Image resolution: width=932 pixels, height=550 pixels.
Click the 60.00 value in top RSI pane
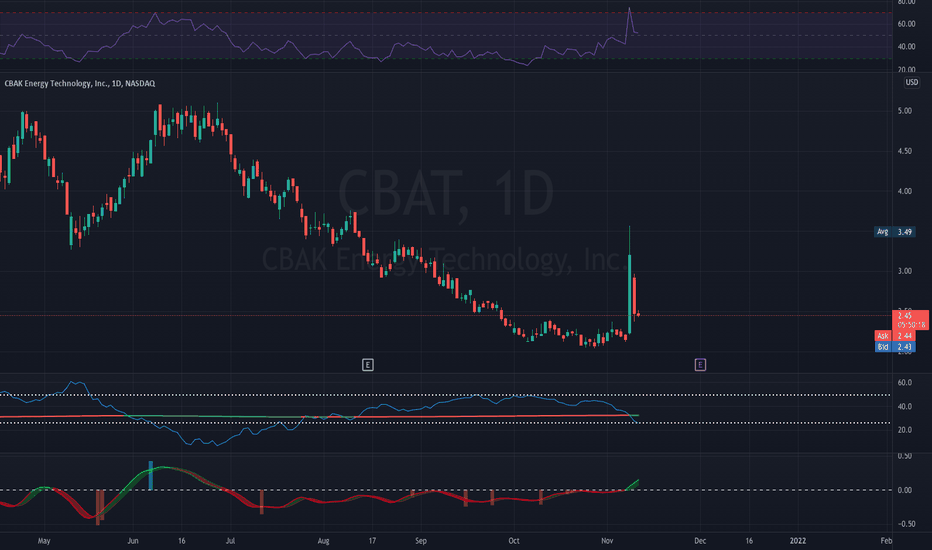pos(906,24)
